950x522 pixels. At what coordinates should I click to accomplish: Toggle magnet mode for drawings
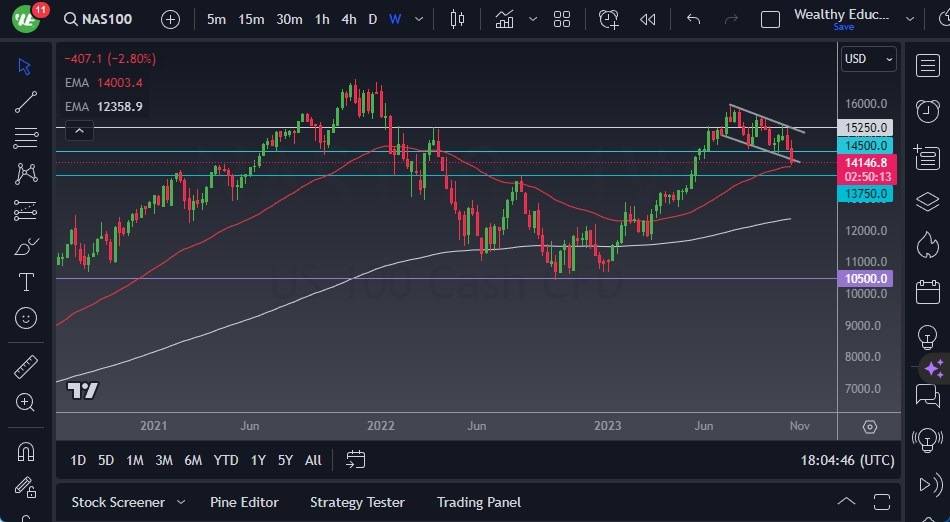26,450
